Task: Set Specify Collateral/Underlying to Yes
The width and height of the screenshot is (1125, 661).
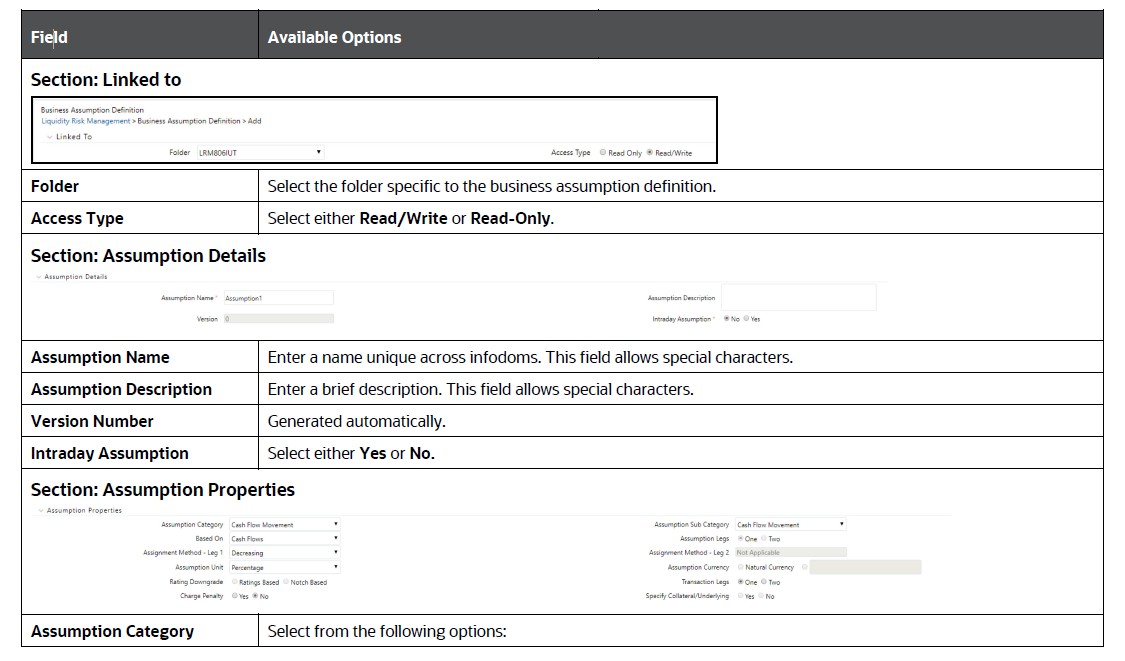Action: click(740, 596)
